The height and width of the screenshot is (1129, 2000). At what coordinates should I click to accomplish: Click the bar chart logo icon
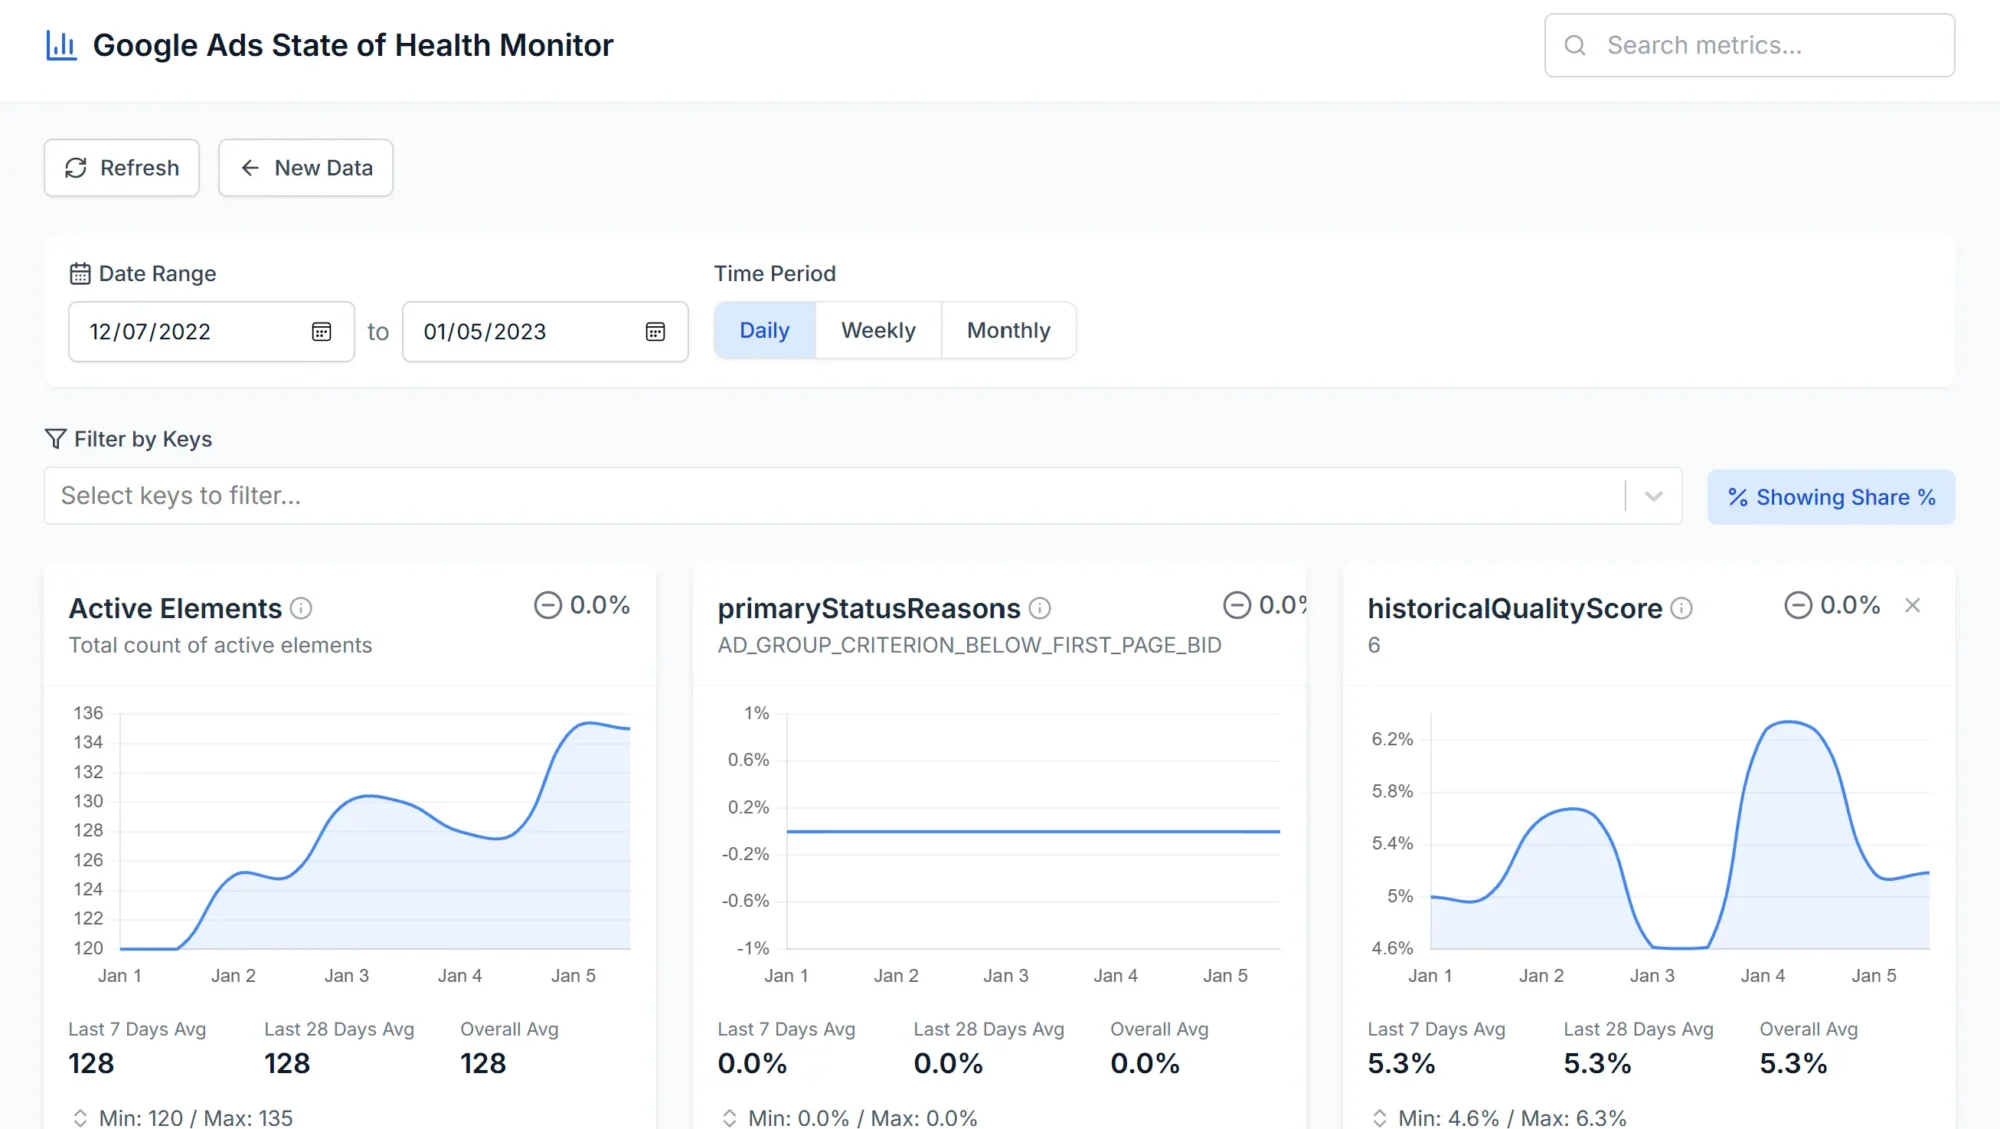pyautogui.click(x=61, y=45)
